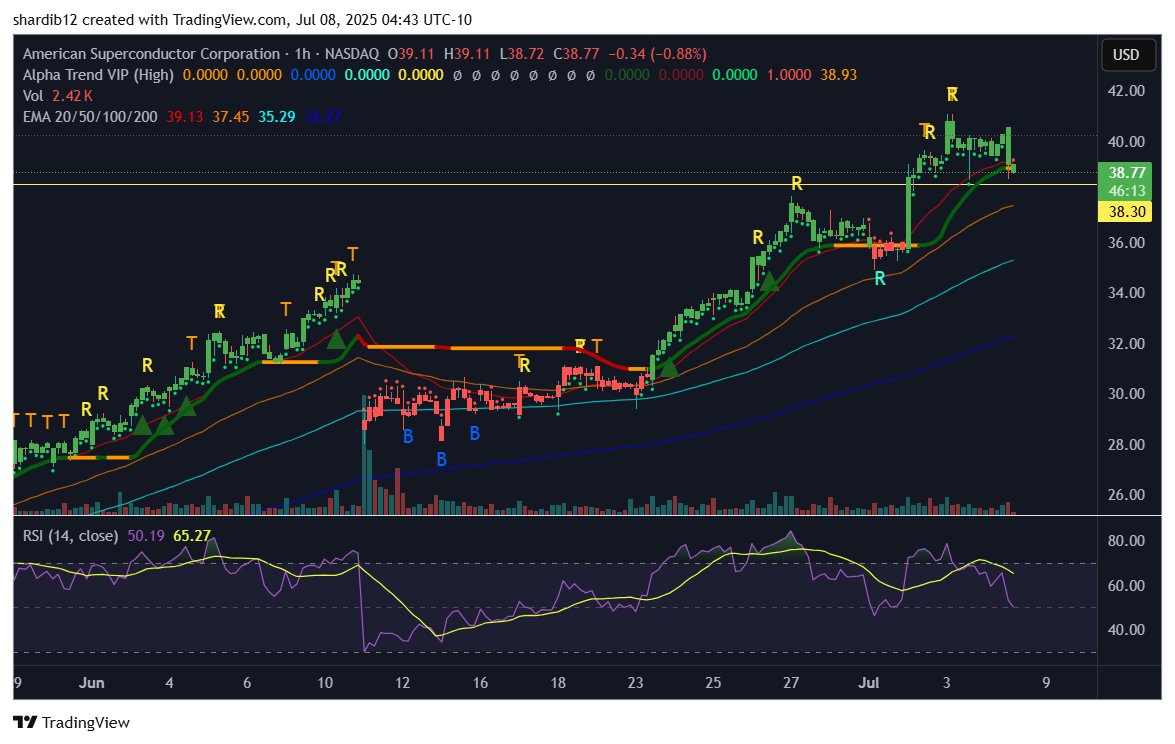The image size is (1175, 744).
Task: Click the 60.00 RSI axis label
Action: pyautogui.click(x=1126, y=586)
